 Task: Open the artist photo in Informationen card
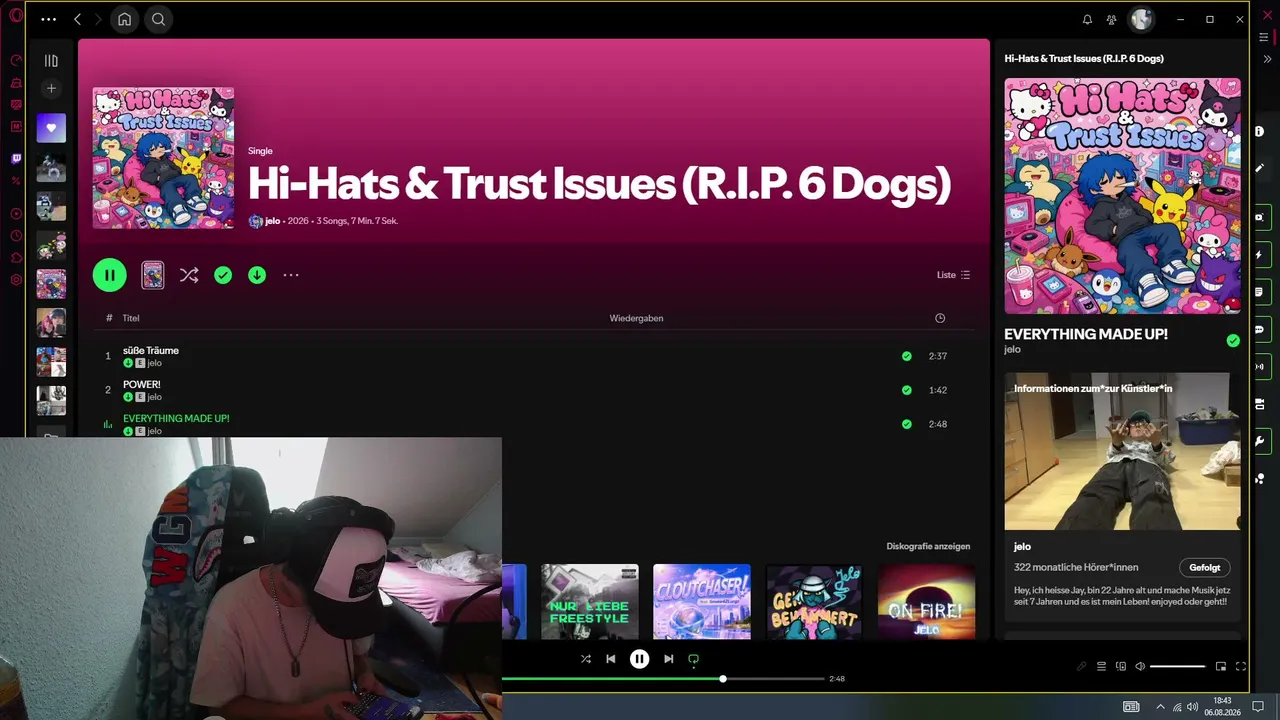click(1123, 451)
